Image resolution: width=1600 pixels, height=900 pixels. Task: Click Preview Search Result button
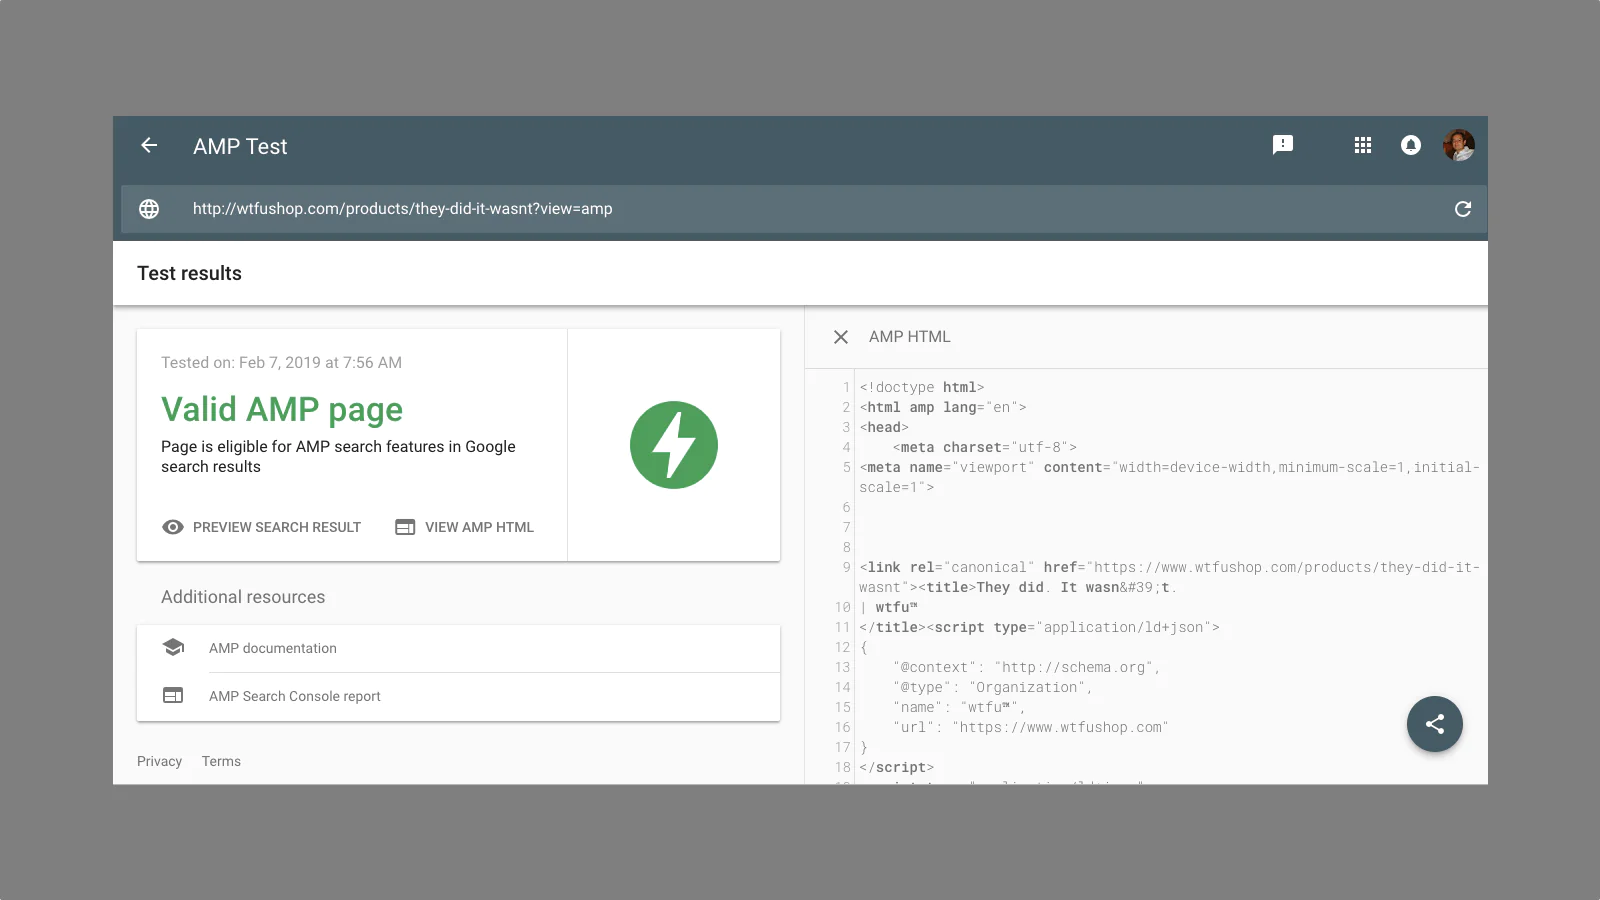tap(262, 527)
